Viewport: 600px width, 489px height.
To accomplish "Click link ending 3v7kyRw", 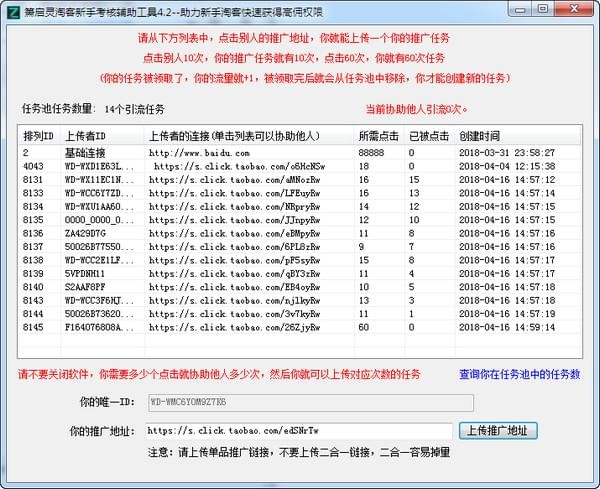I will pos(235,314).
